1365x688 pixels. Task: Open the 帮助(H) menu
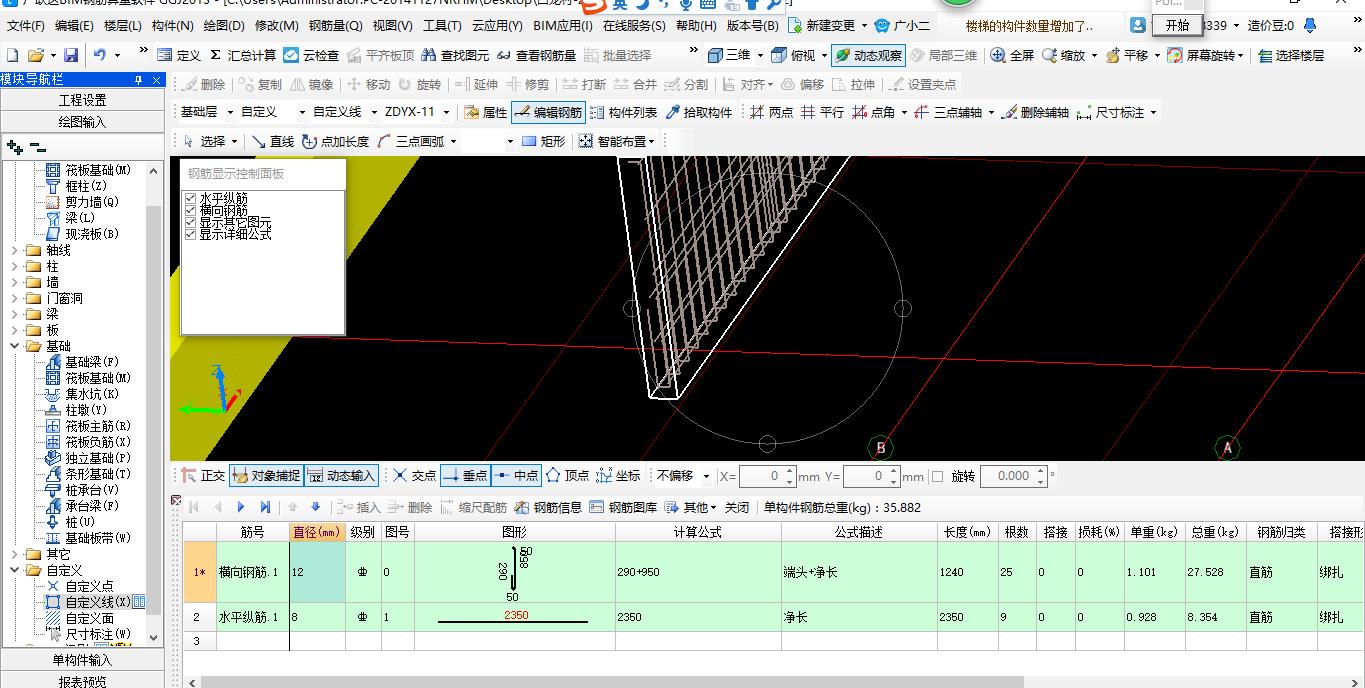click(696, 25)
